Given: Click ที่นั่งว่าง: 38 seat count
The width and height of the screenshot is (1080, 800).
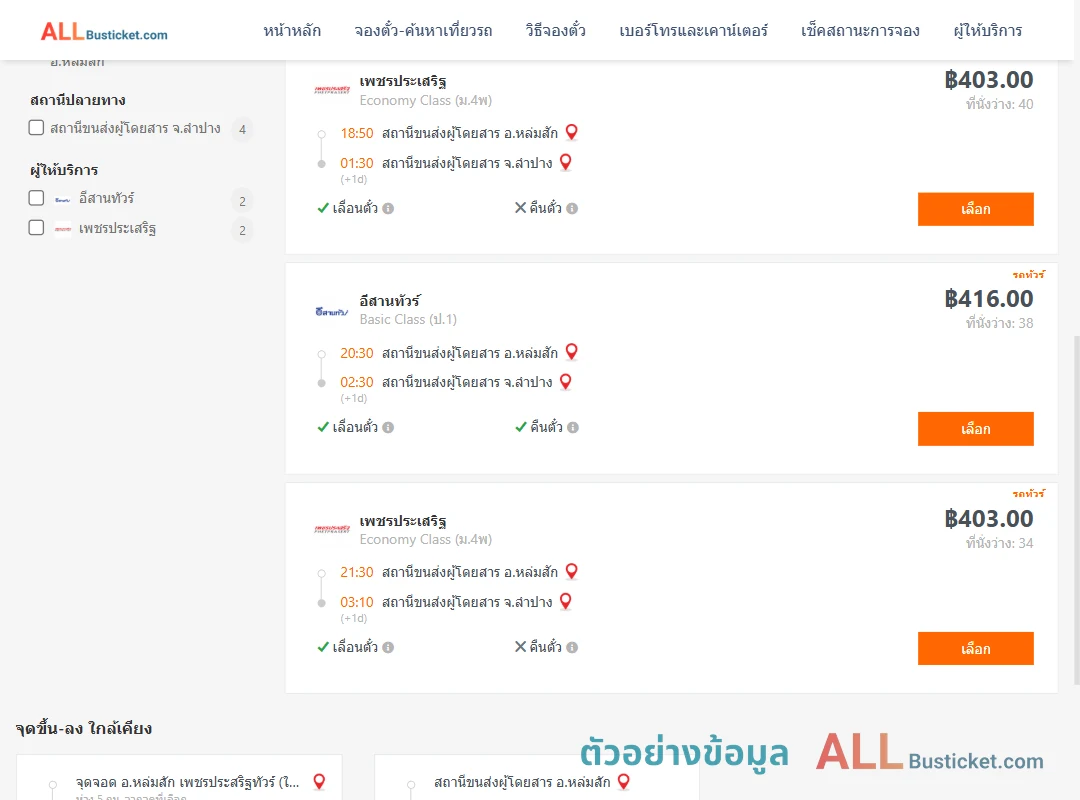Looking at the screenshot, I should (x=999, y=322).
